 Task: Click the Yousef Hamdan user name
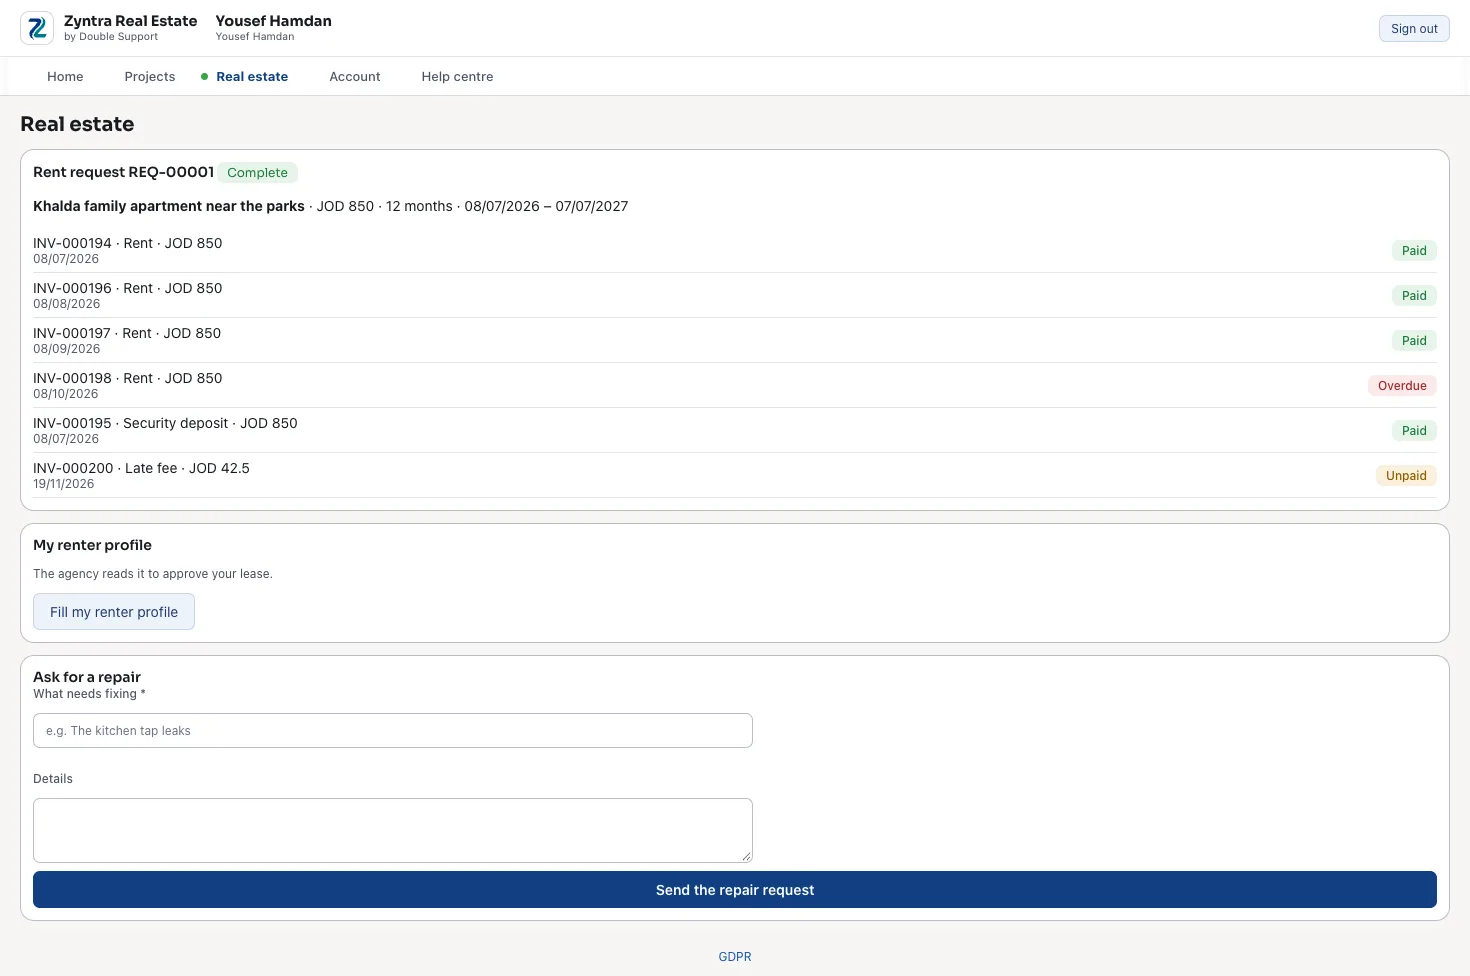pyautogui.click(x=273, y=21)
